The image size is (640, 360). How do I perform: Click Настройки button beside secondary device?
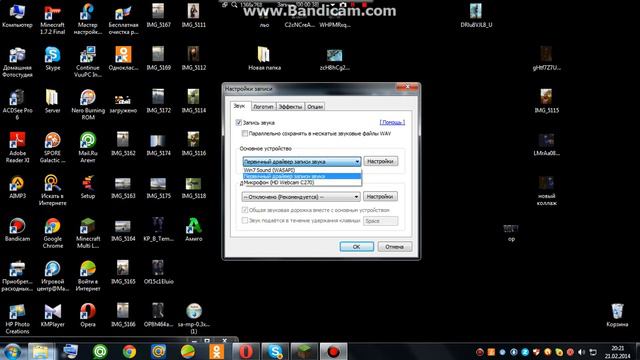click(x=380, y=196)
